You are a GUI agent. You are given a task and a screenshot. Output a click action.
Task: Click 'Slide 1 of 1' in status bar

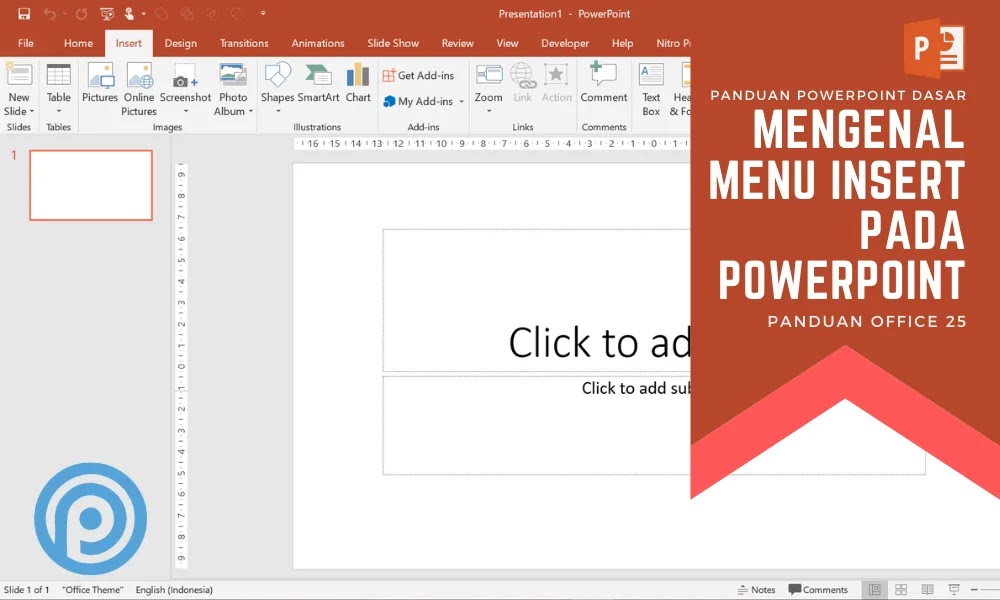click(26, 590)
